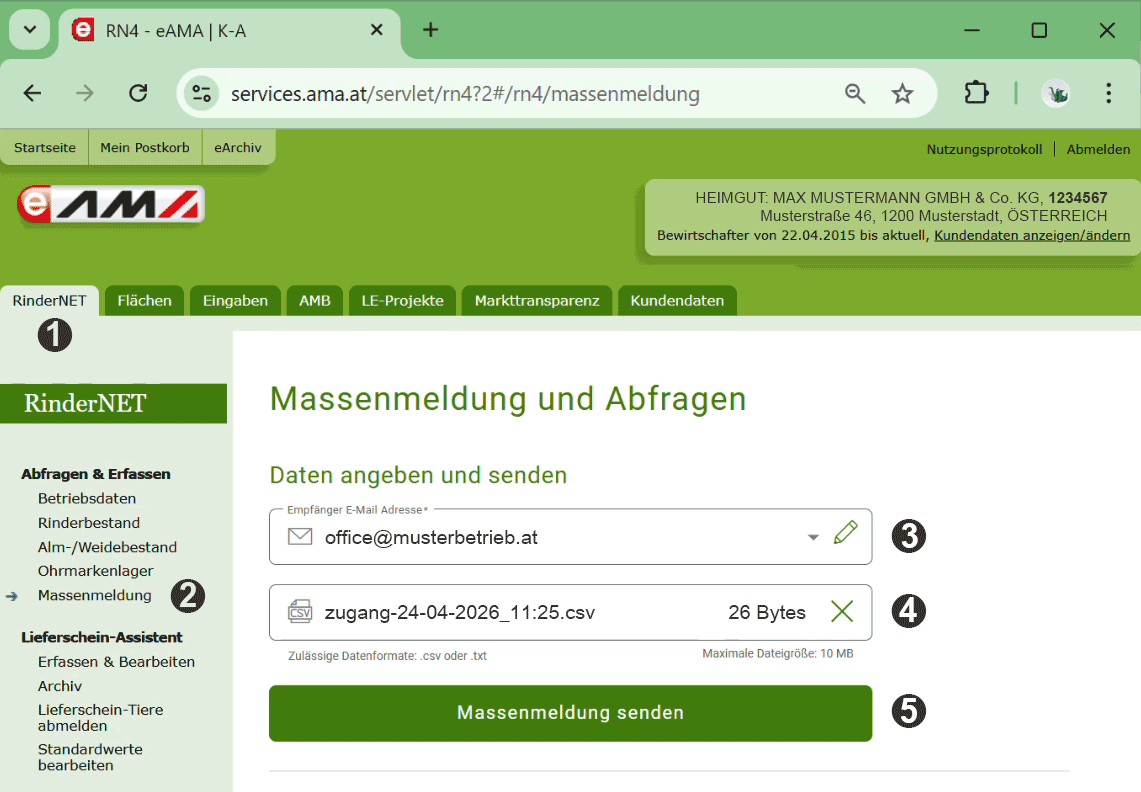1141x792 pixels.
Task: Open the Chrome three-dot menu
Action: point(1108,92)
